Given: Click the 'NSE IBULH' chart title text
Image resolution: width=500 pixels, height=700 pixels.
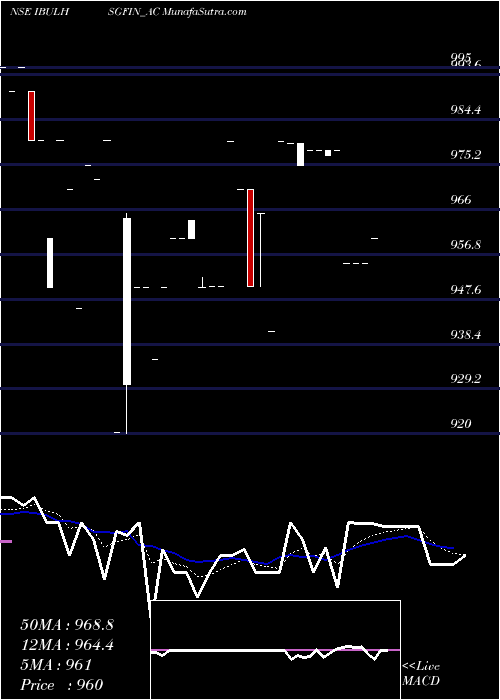Looking at the screenshot, I should [x=39, y=12].
